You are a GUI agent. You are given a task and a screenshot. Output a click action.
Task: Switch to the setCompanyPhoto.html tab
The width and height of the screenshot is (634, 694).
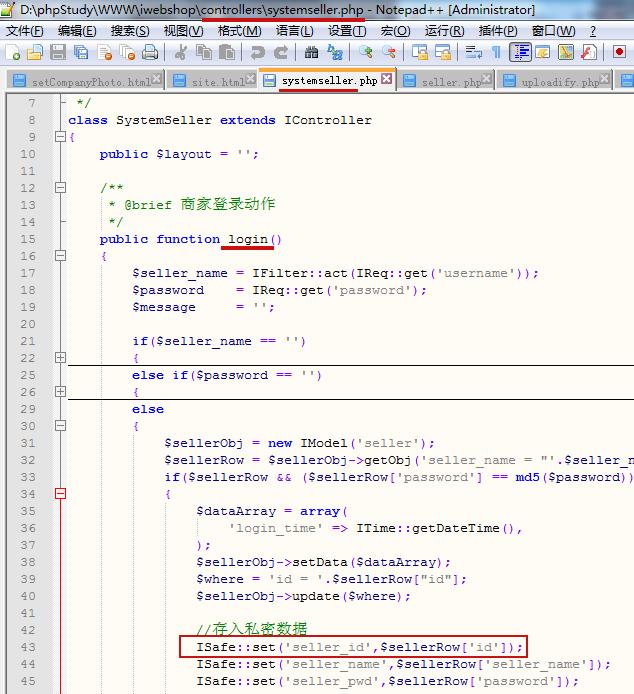(x=85, y=81)
